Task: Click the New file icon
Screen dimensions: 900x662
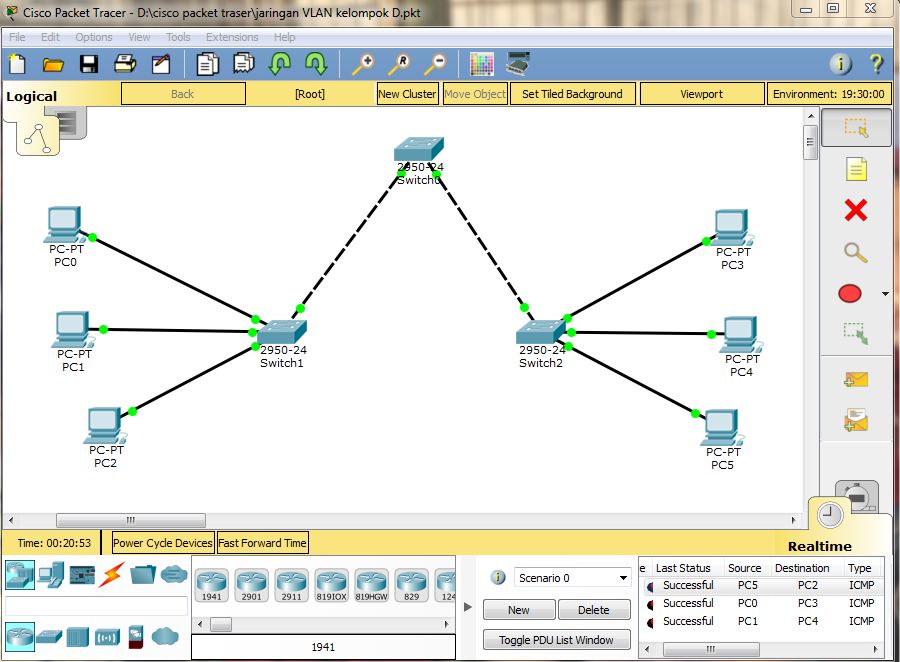Action: click(x=17, y=63)
